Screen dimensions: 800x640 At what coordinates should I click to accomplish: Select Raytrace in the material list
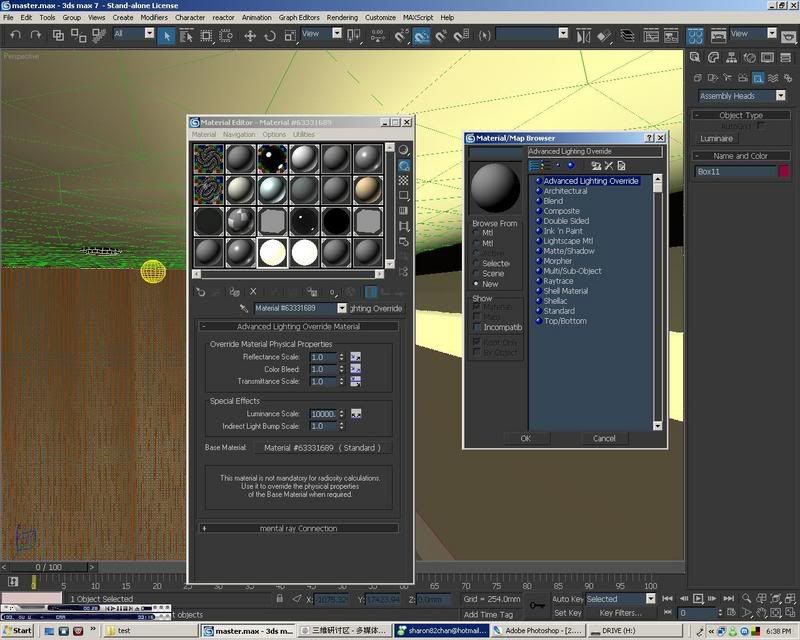(559, 281)
